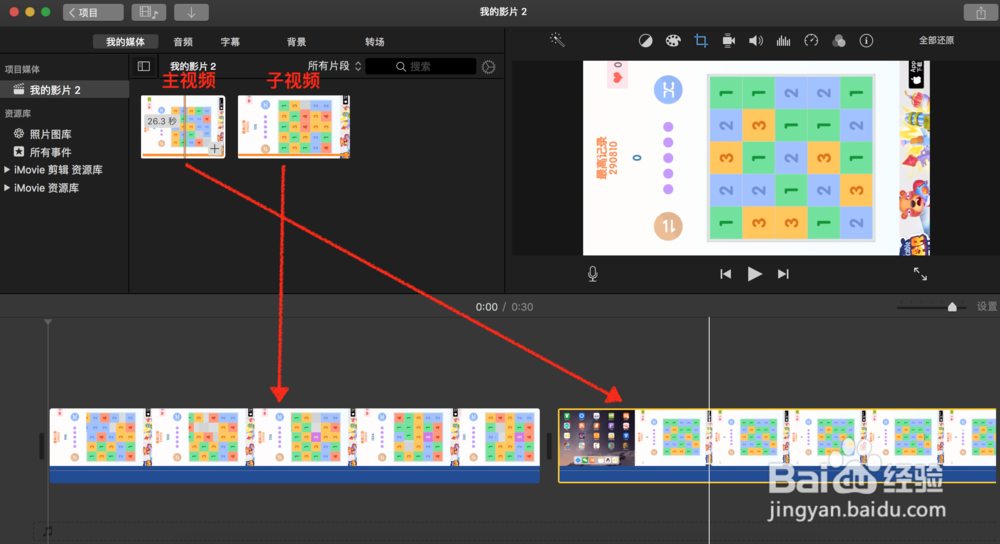1000x544 pixels.
Task: Play the preview
Action: pos(754,274)
